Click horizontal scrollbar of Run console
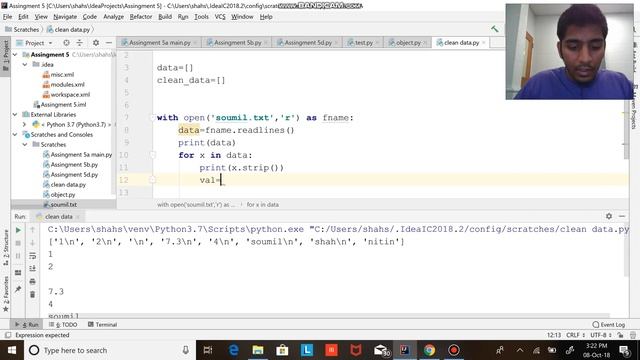This screenshot has width=640, height=360. tap(329, 316)
